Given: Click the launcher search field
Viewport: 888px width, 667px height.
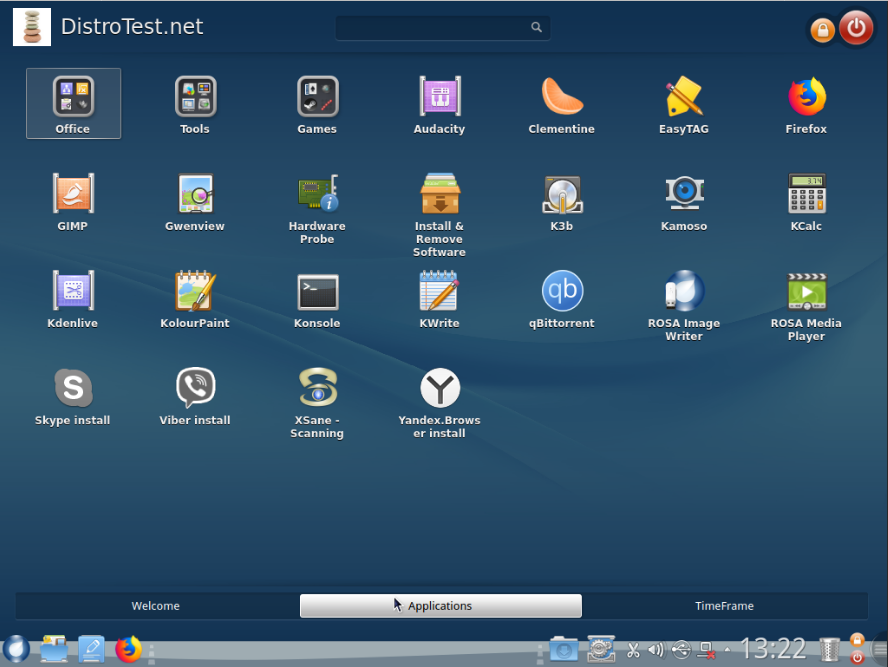Looking at the screenshot, I should coord(442,27).
